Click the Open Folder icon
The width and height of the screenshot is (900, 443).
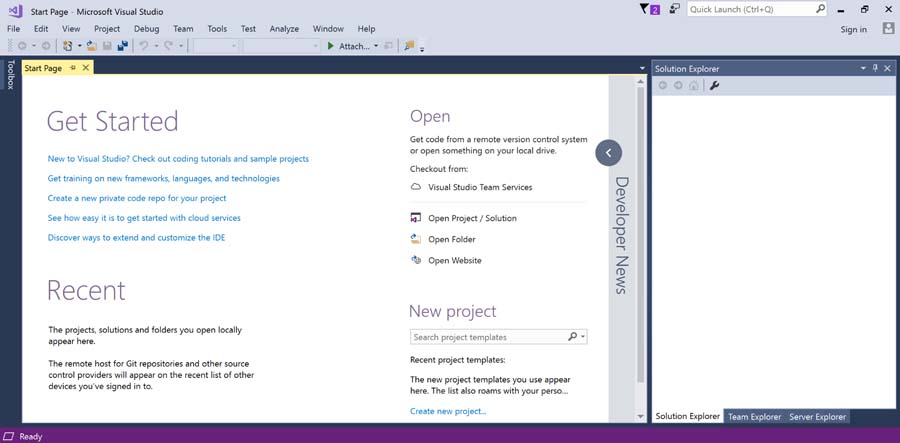417,239
